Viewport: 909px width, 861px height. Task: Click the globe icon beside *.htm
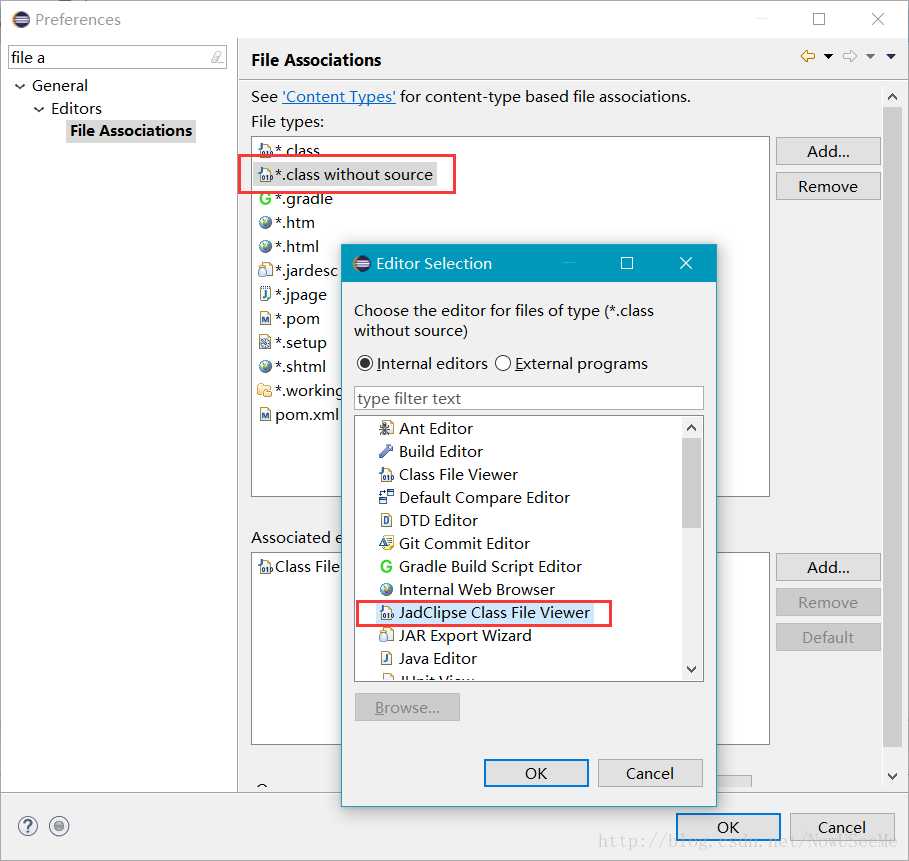pyautogui.click(x=265, y=223)
